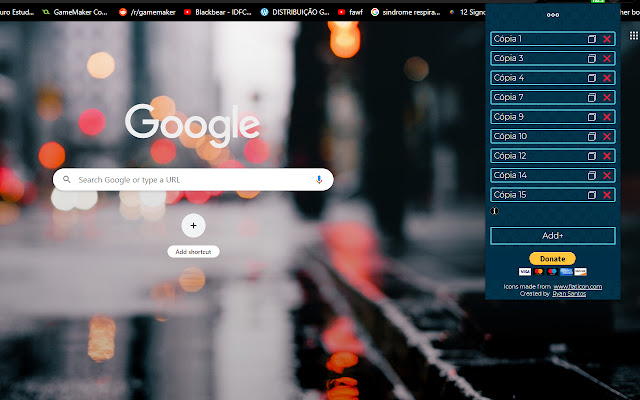Click the copy icon for Cópia 9
The height and width of the screenshot is (400, 640).
point(591,117)
